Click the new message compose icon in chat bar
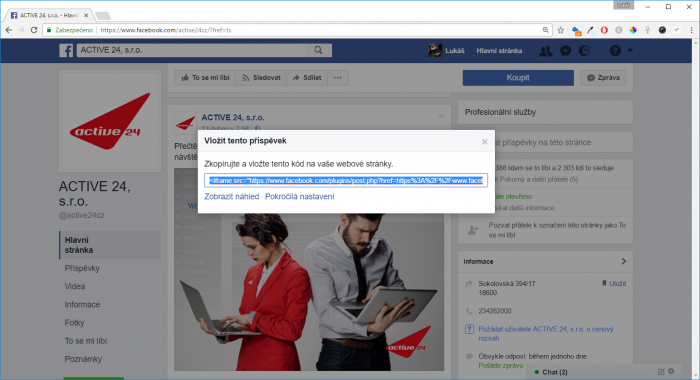The width and height of the screenshot is (700, 380). (x=661, y=372)
